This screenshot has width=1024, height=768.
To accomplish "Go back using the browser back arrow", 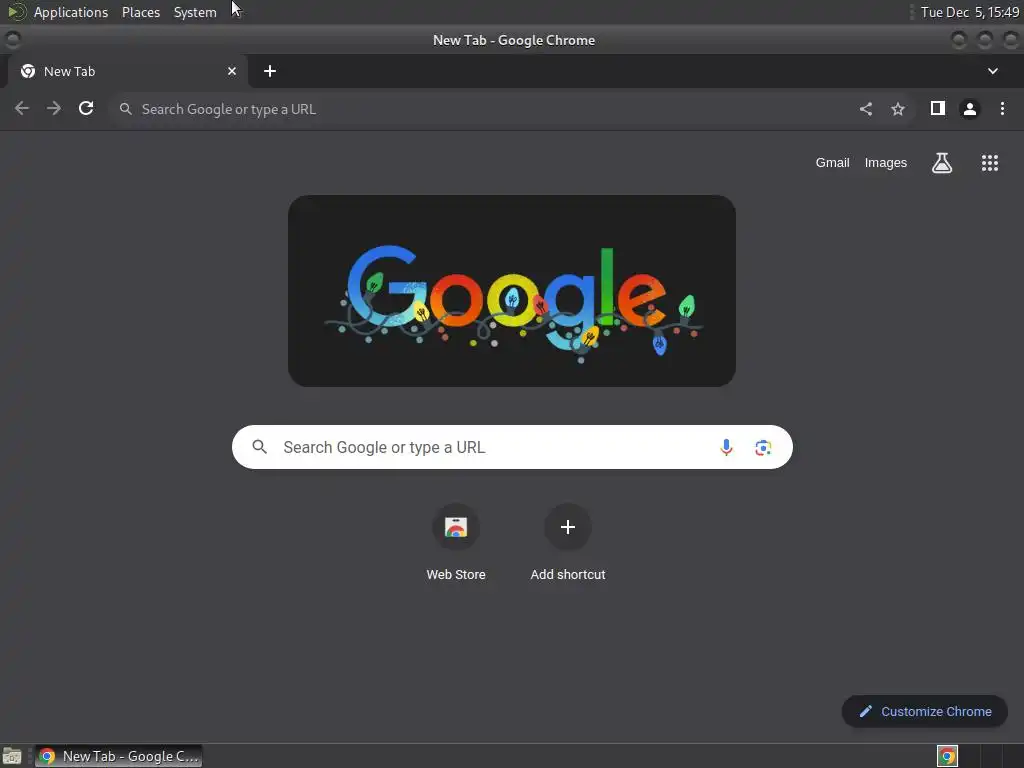I will [x=22, y=108].
